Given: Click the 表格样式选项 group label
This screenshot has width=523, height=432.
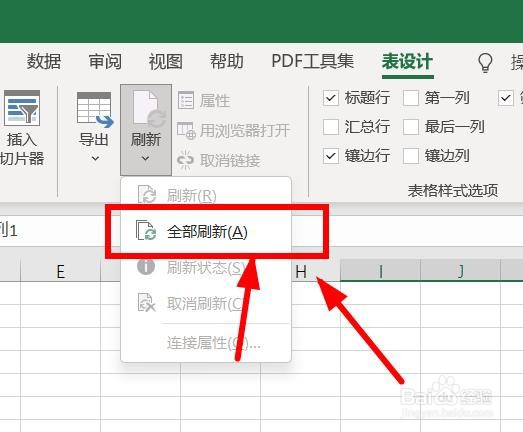Looking at the screenshot, I should click(x=453, y=191).
